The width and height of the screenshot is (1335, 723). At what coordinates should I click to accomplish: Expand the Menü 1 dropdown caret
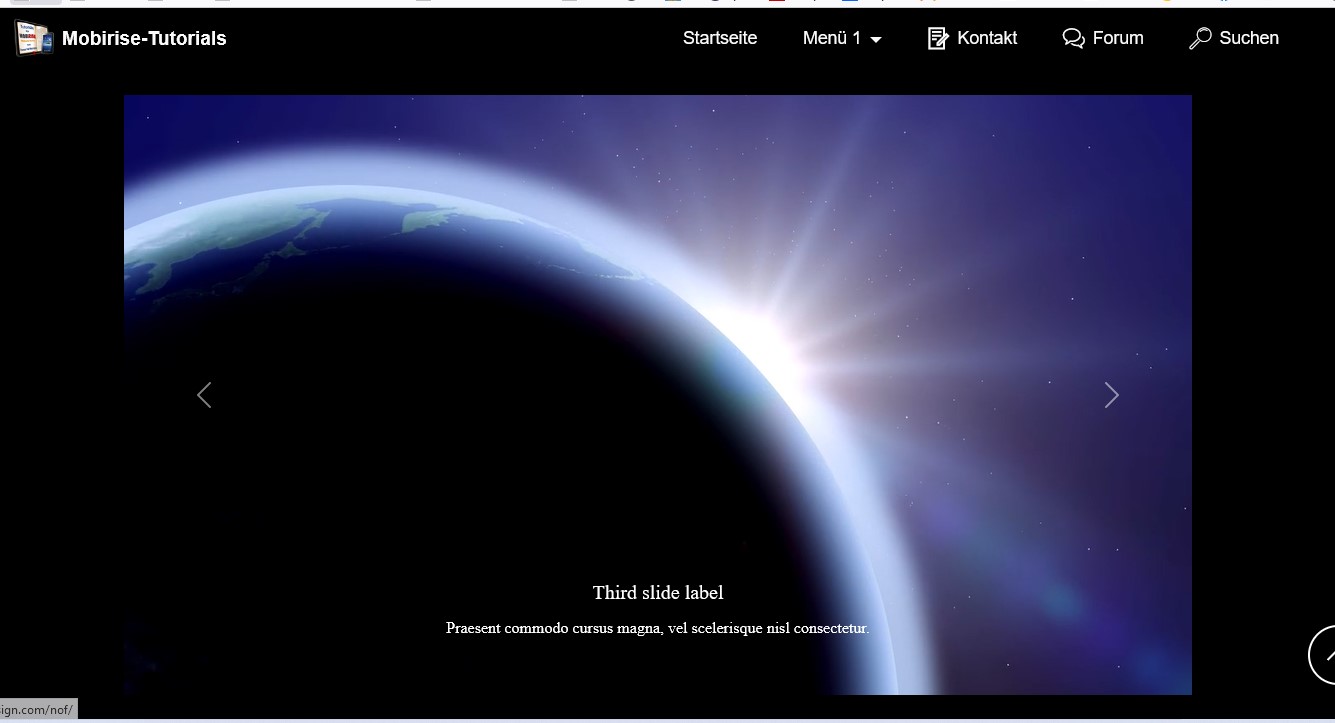tap(877, 40)
